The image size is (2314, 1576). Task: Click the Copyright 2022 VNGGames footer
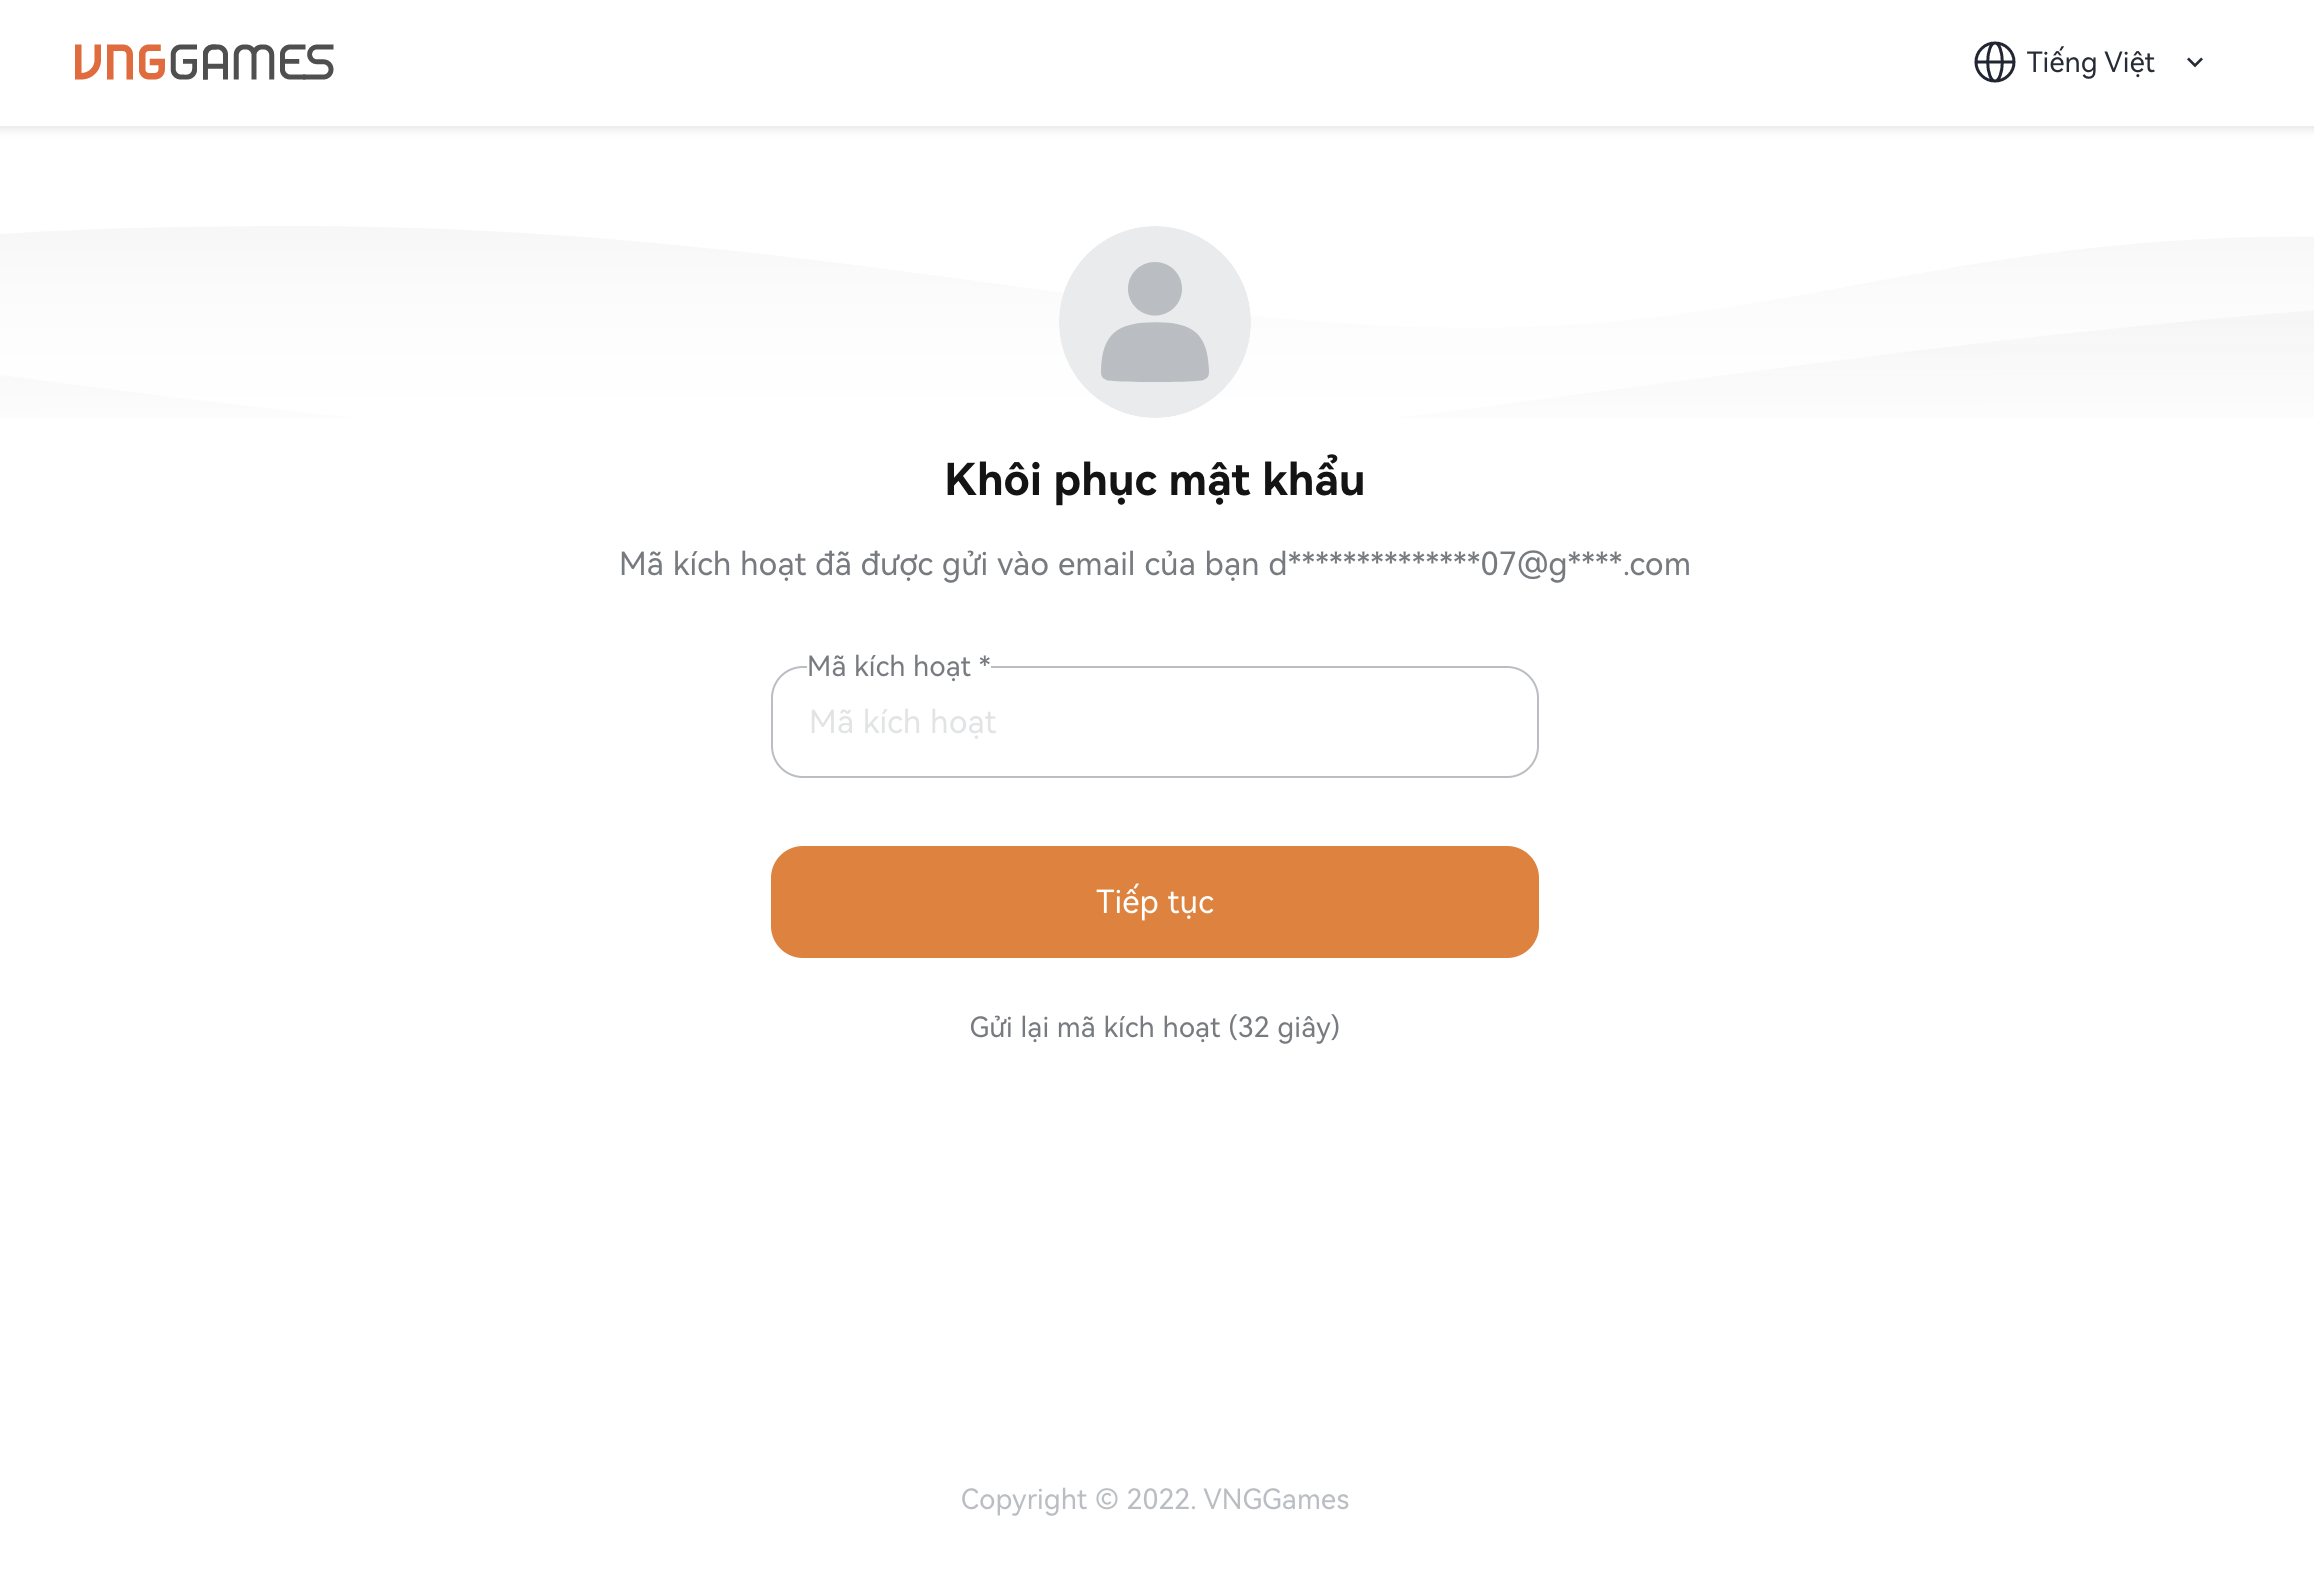(x=1155, y=1499)
